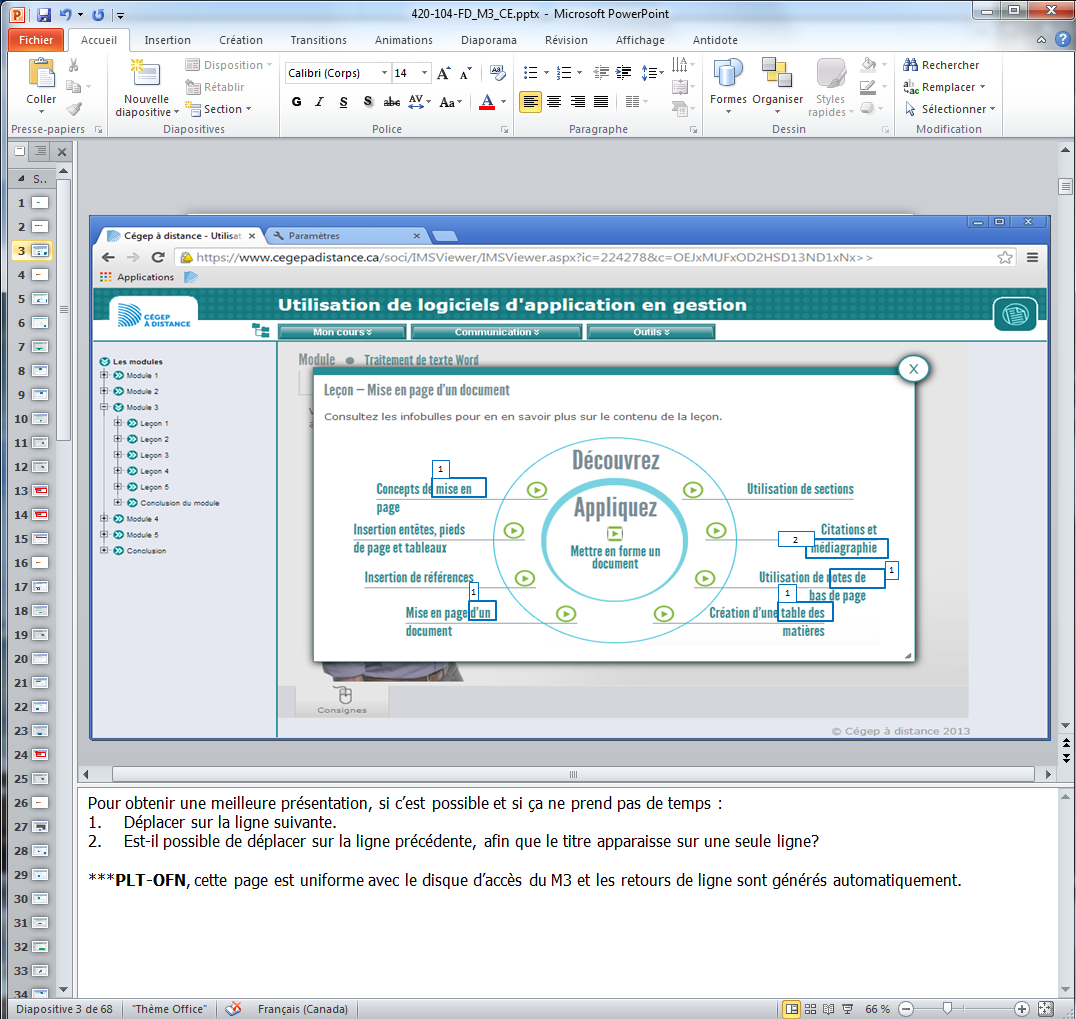Image resolution: width=1076 pixels, height=1019 pixels.
Task: Switch to the Insertion tab
Action: pos(167,40)
